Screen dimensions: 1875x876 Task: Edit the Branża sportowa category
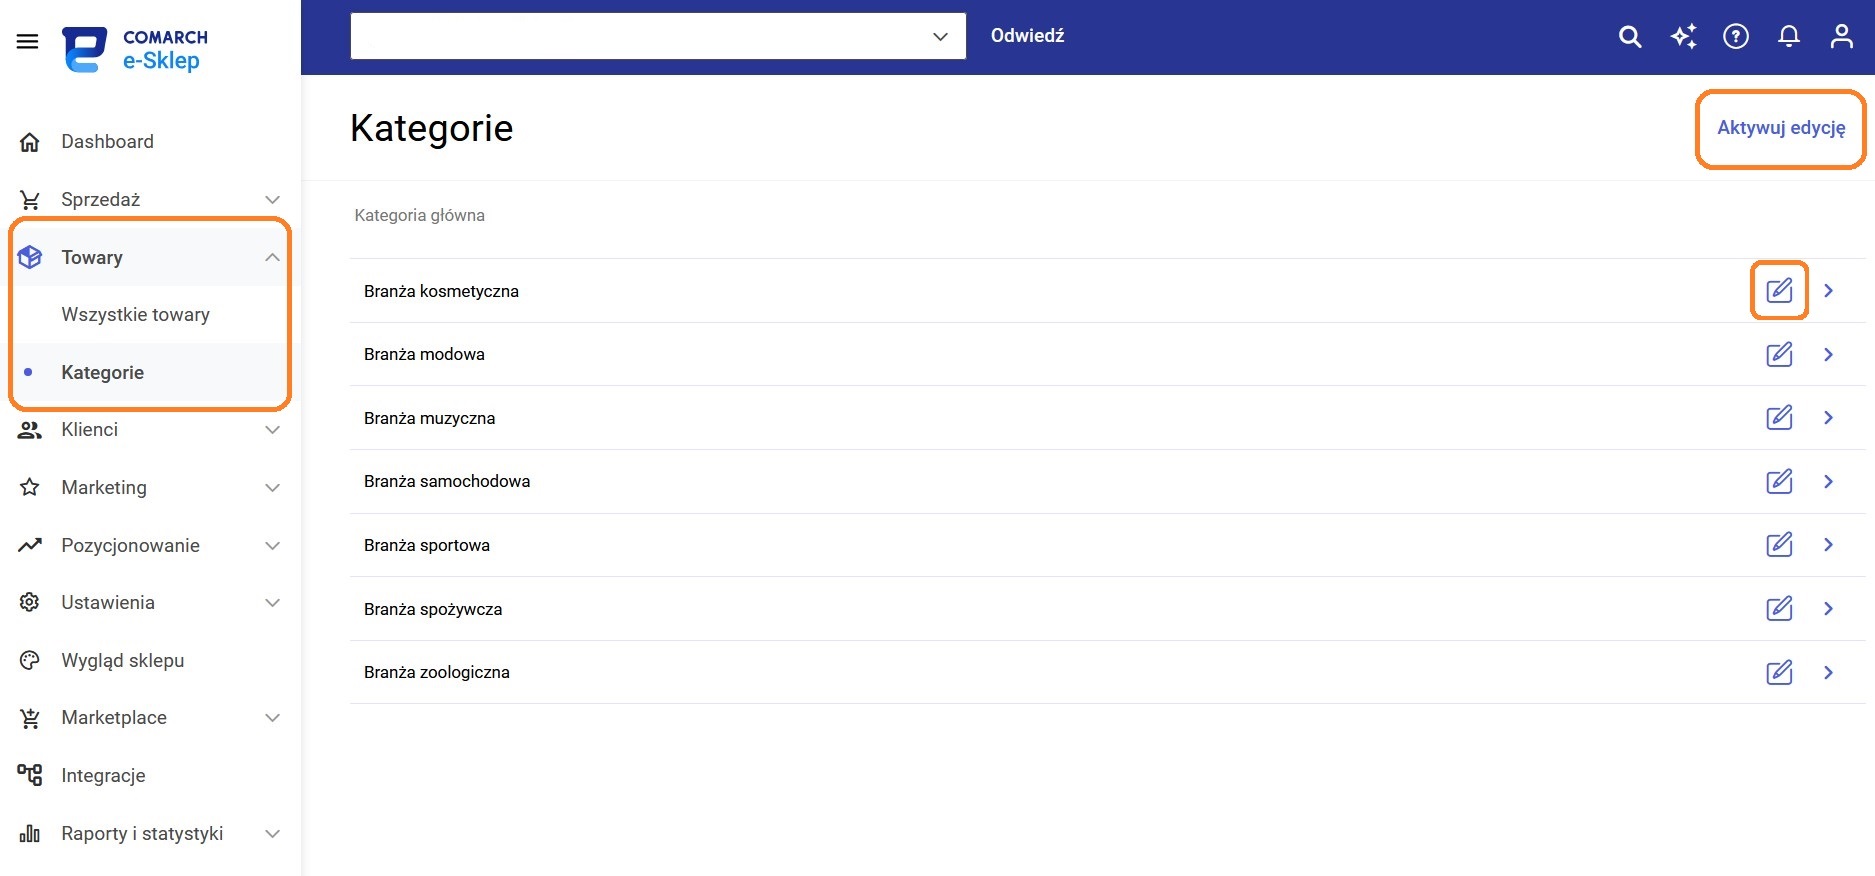[x=1779, y=545]
